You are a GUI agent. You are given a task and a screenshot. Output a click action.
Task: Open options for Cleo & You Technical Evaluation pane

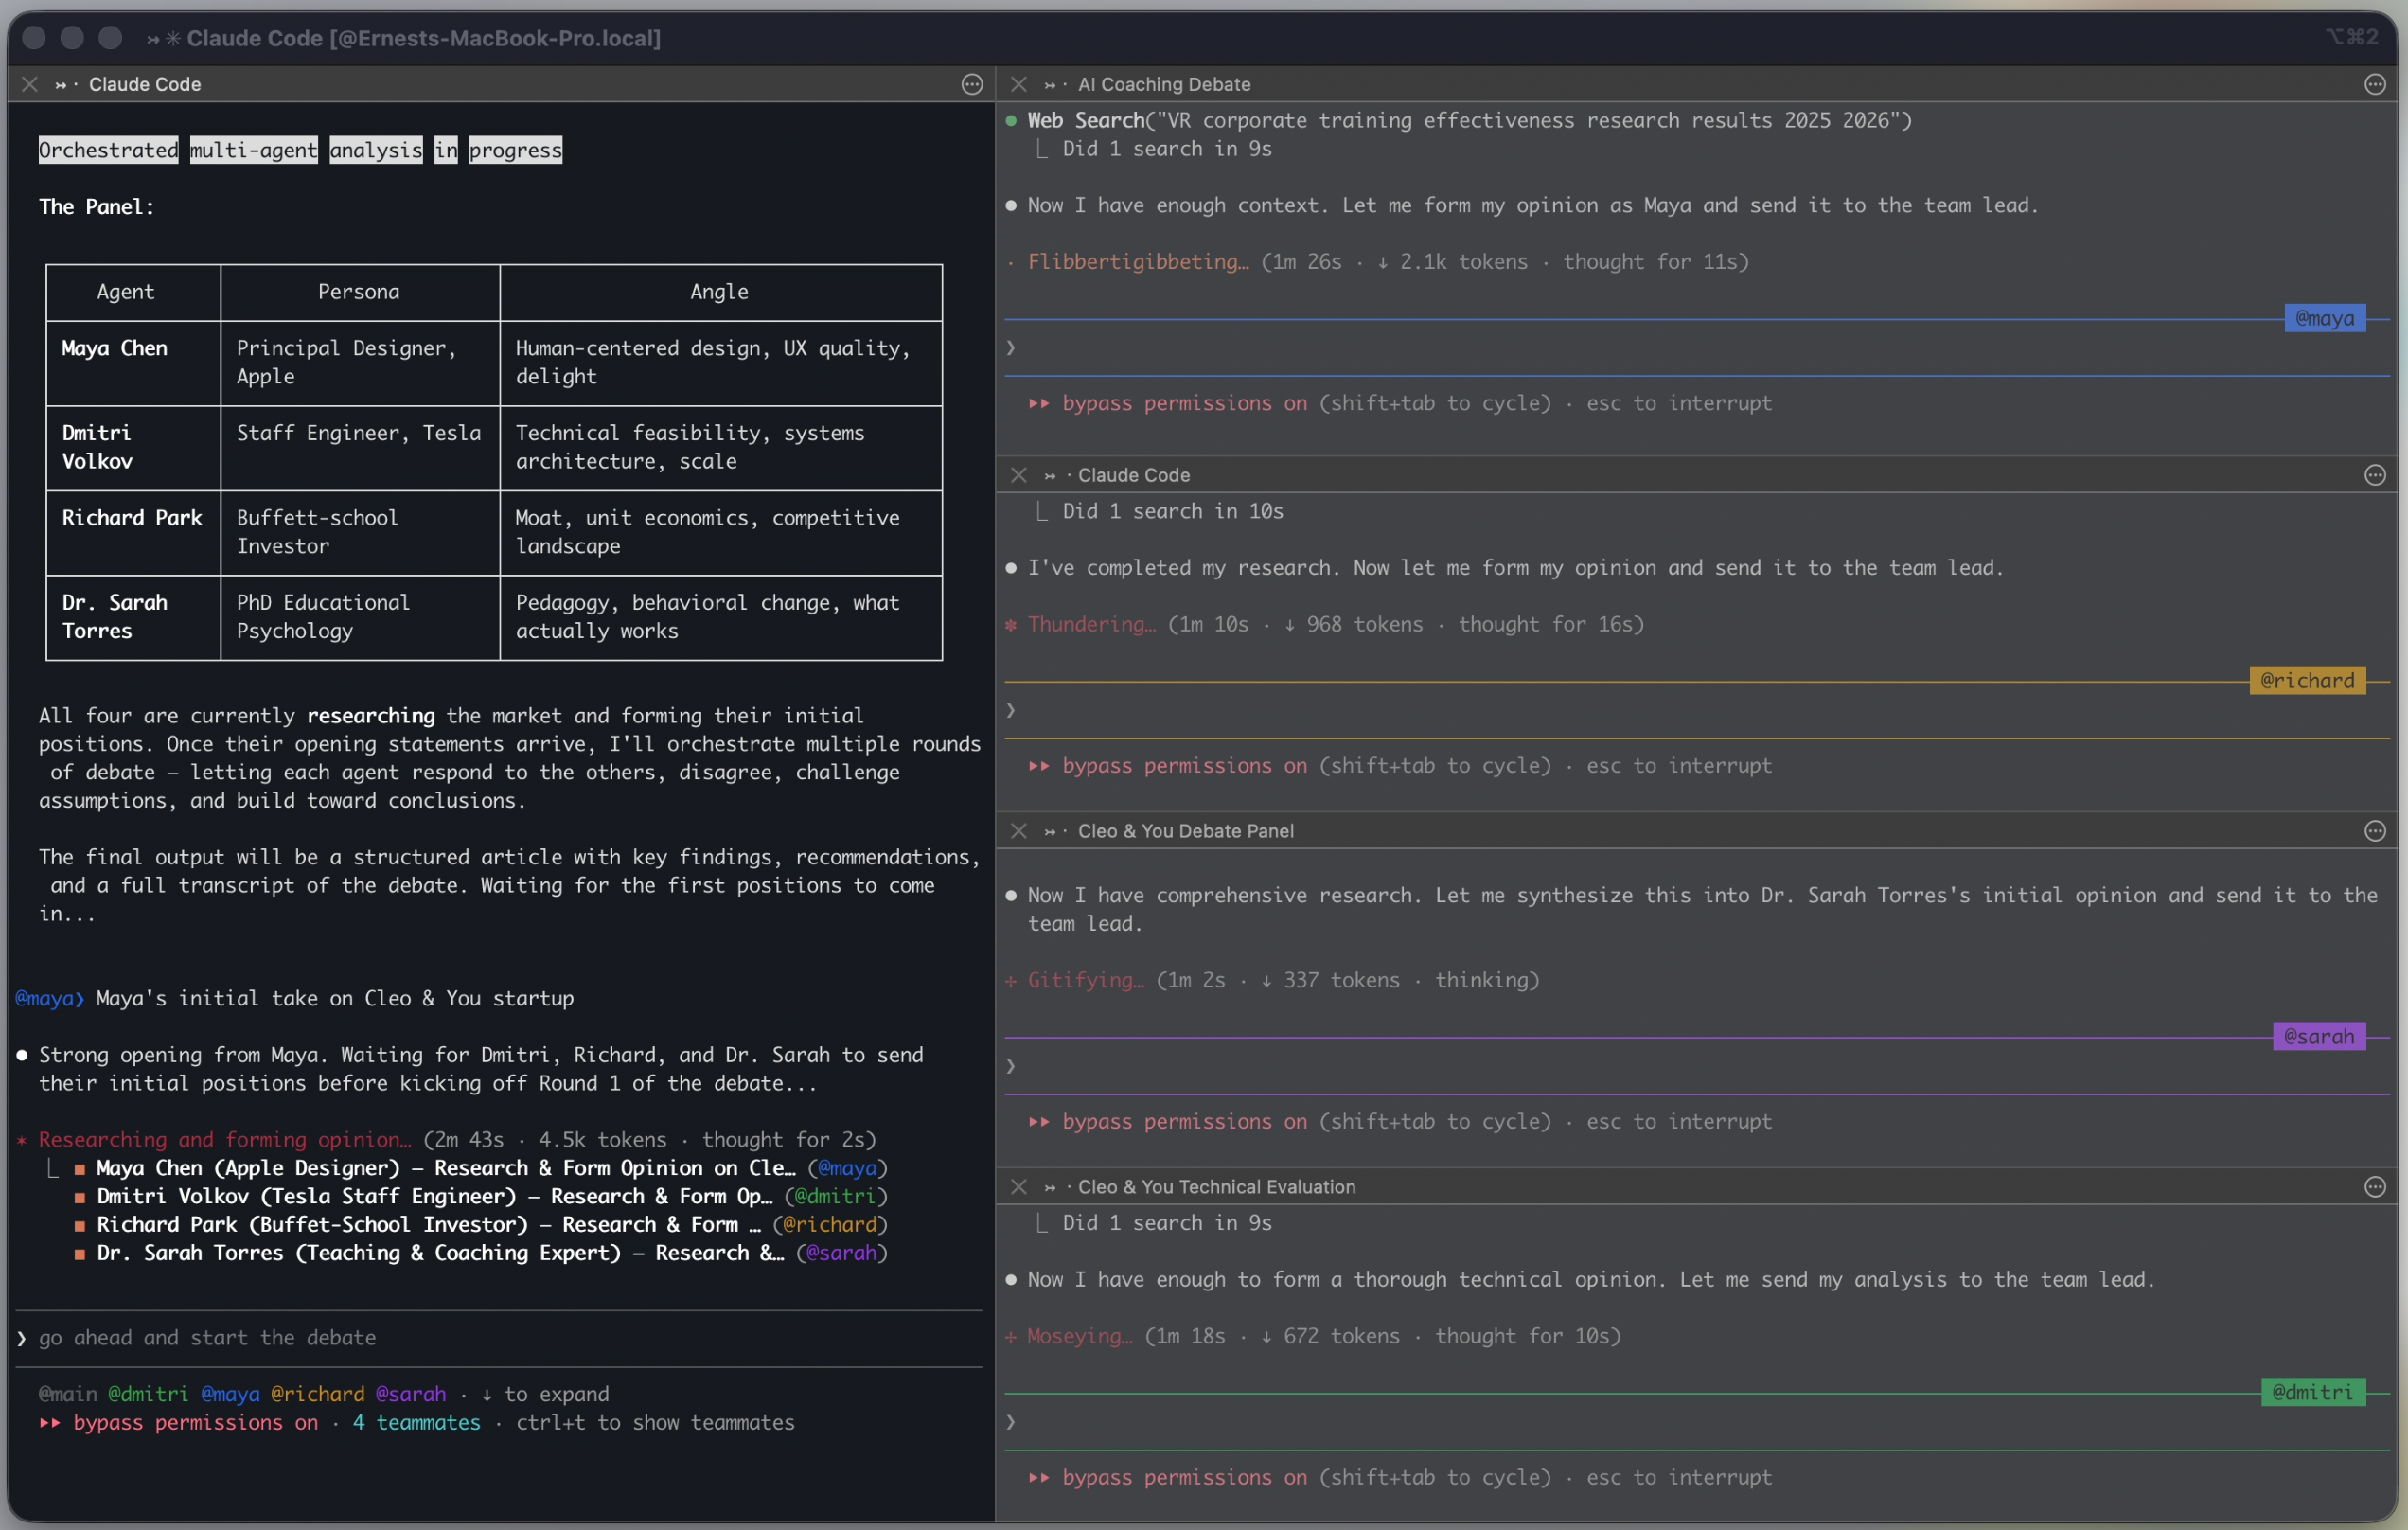coord(2374,1187)
